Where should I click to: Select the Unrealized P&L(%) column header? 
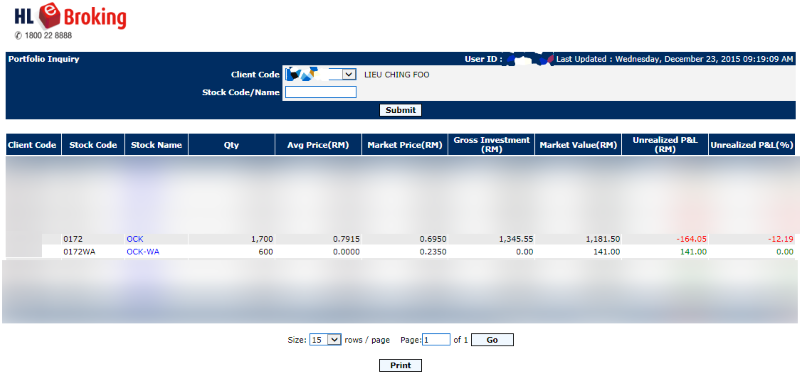coord(752,145)
